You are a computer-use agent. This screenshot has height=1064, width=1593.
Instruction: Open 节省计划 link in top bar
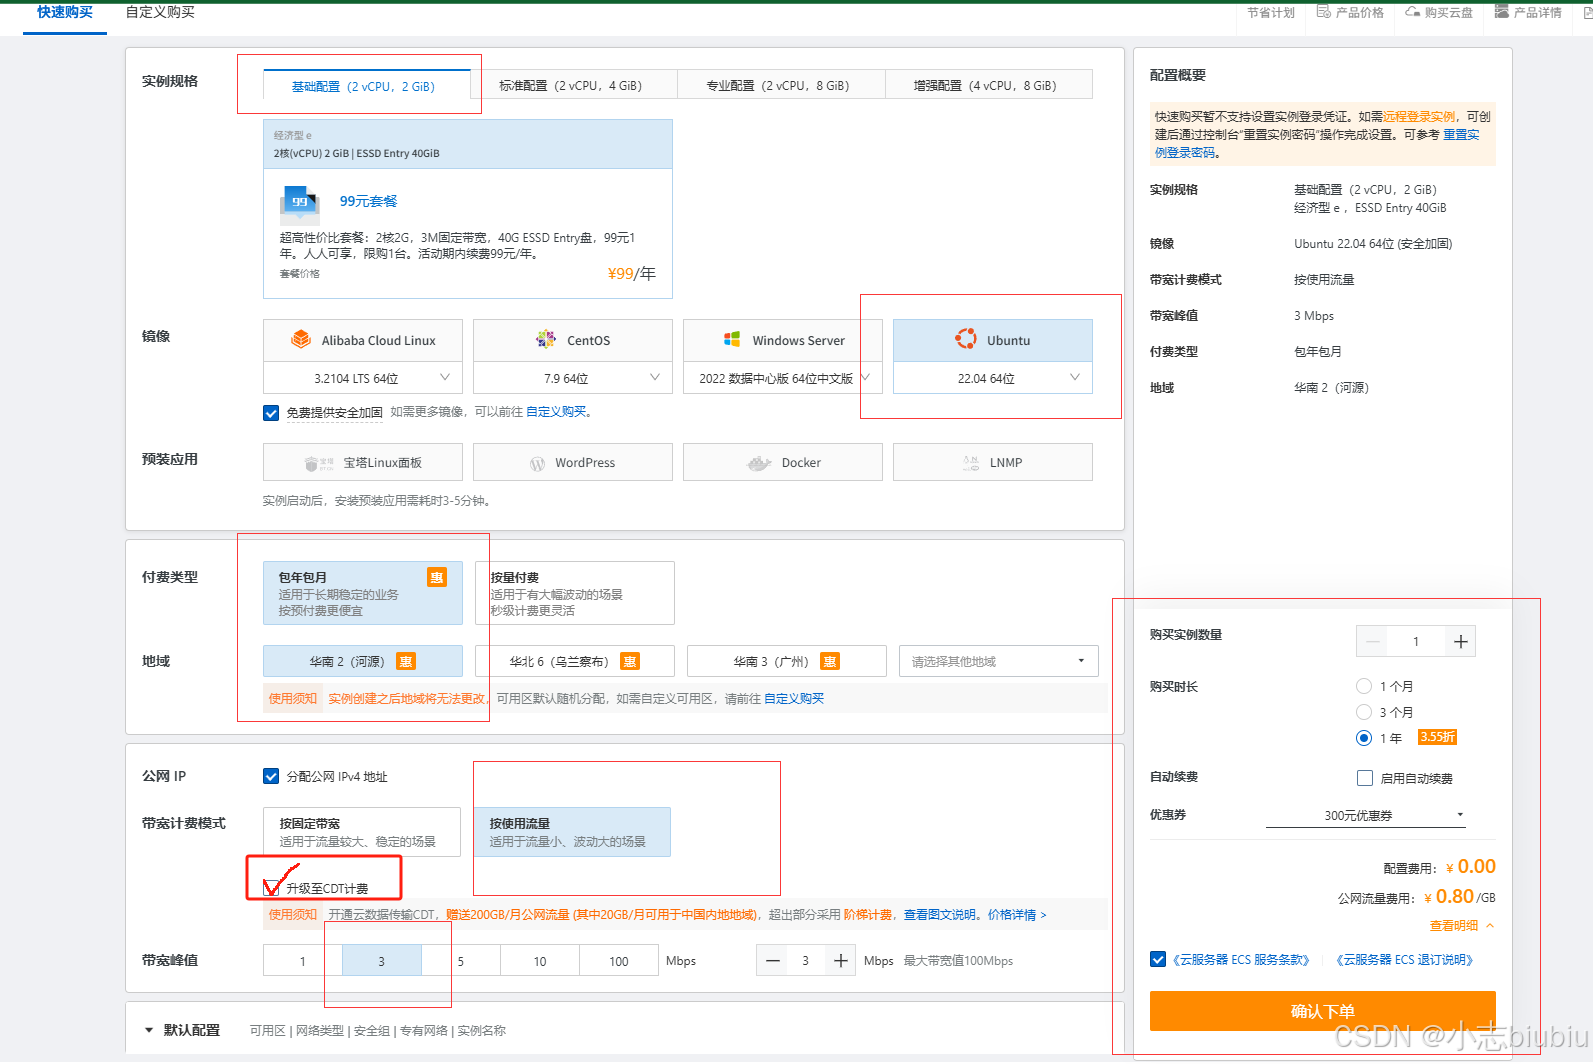[1270, 12]
